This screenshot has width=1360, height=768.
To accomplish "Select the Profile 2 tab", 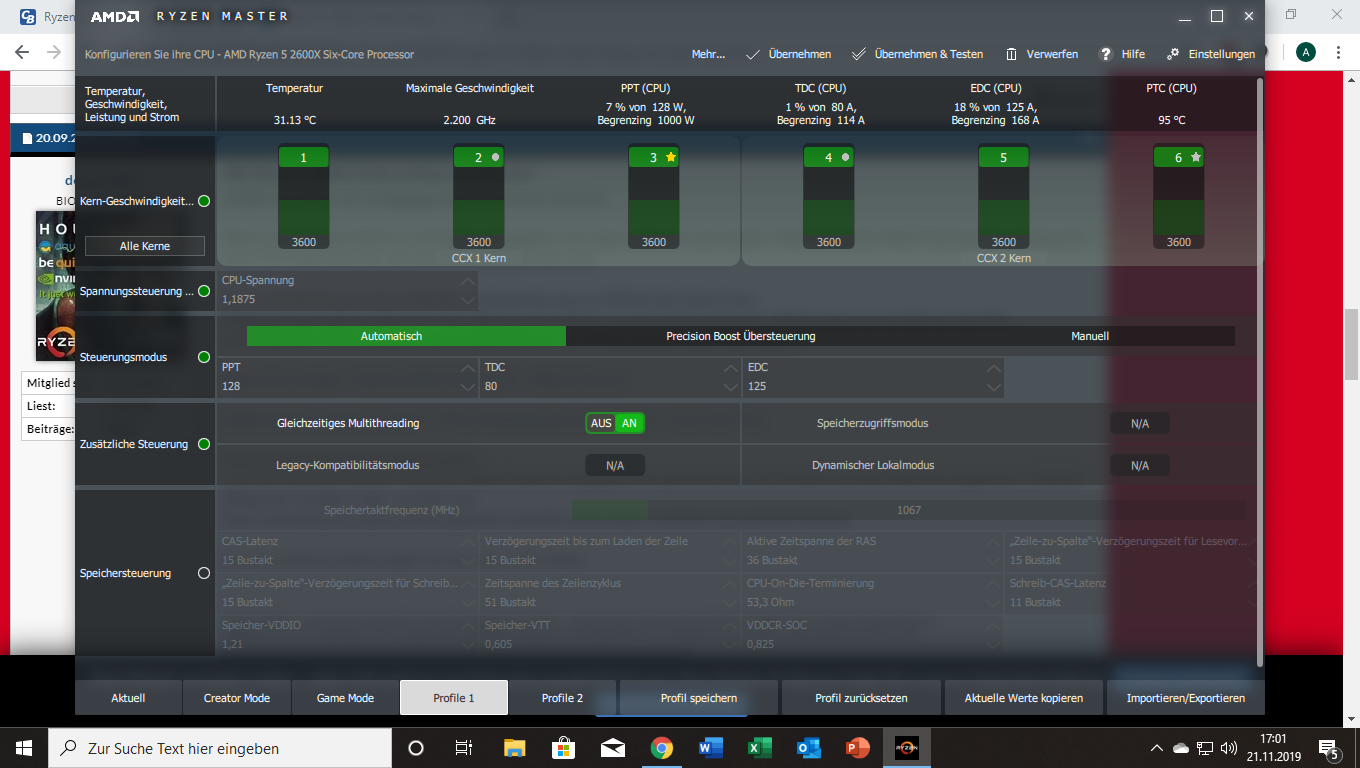I will click(562, 698).
